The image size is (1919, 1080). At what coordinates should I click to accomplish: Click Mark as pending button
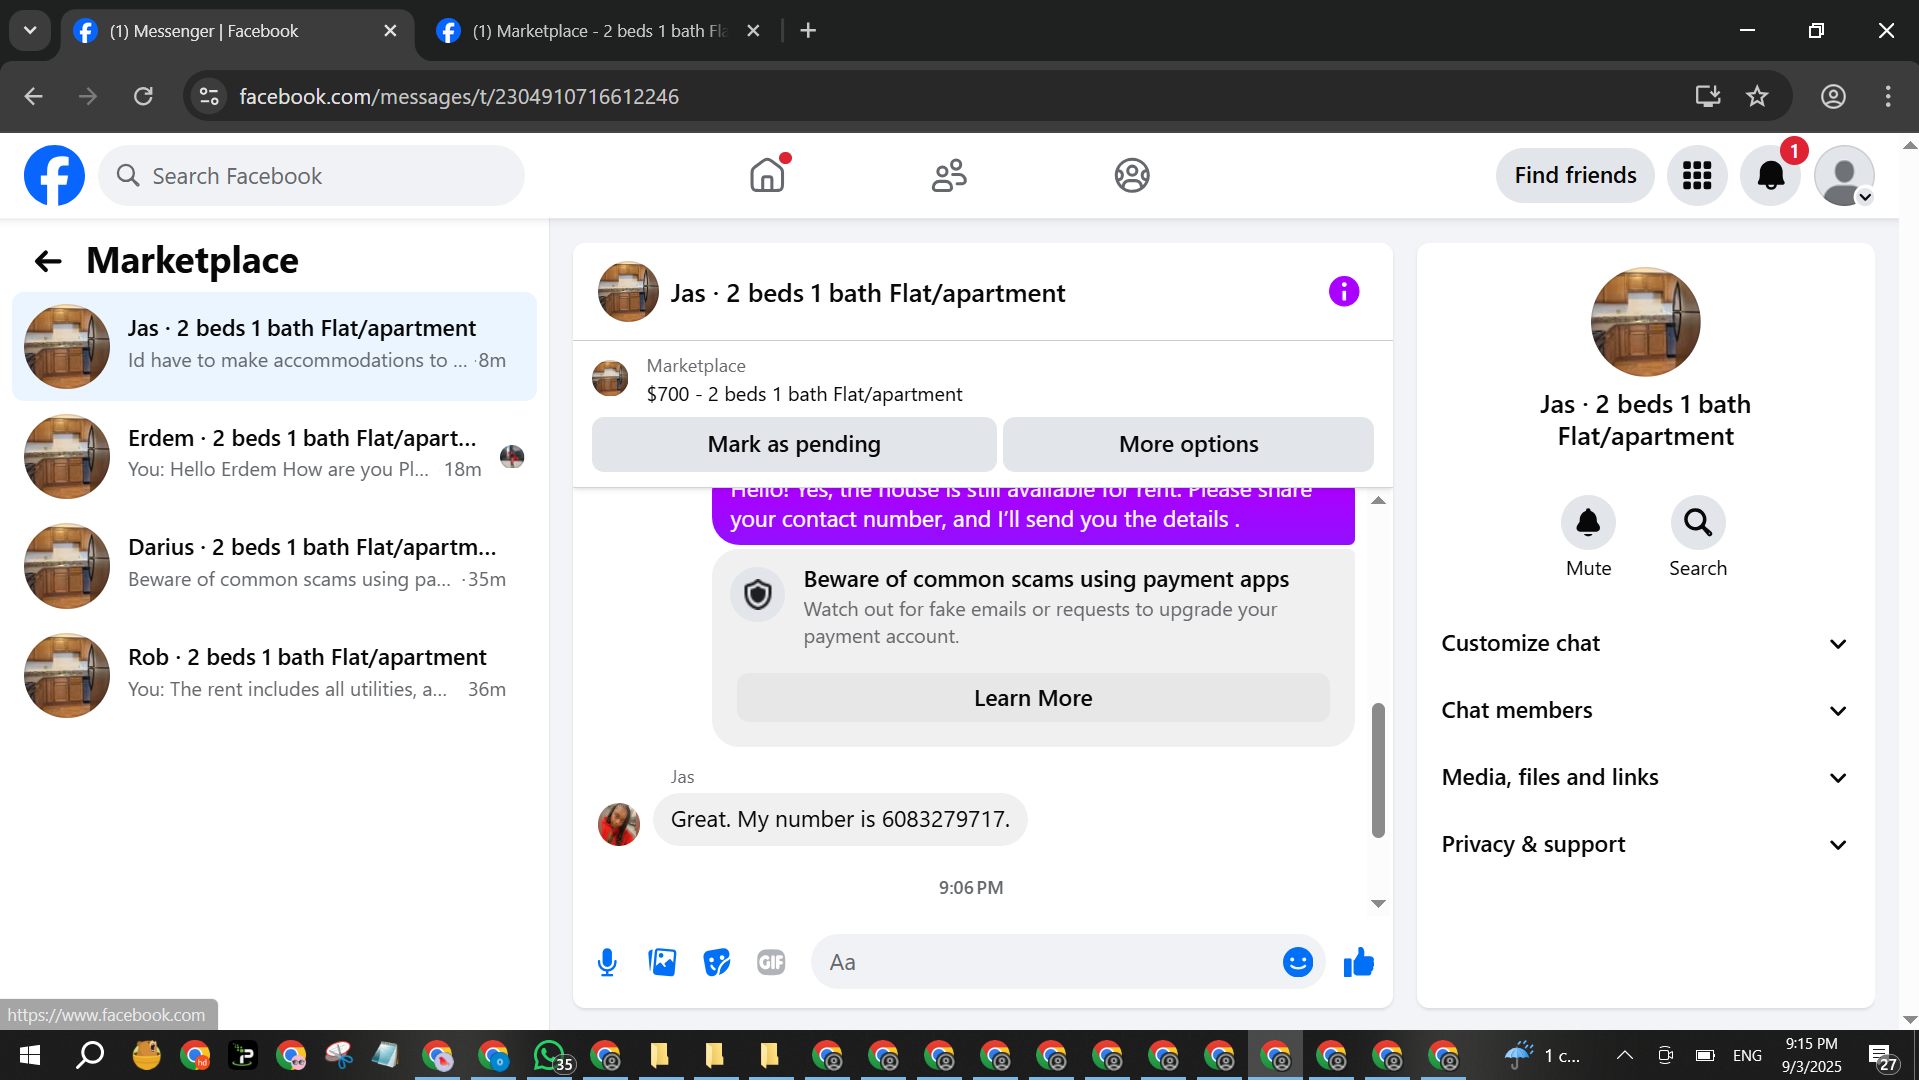pos(794,444)
